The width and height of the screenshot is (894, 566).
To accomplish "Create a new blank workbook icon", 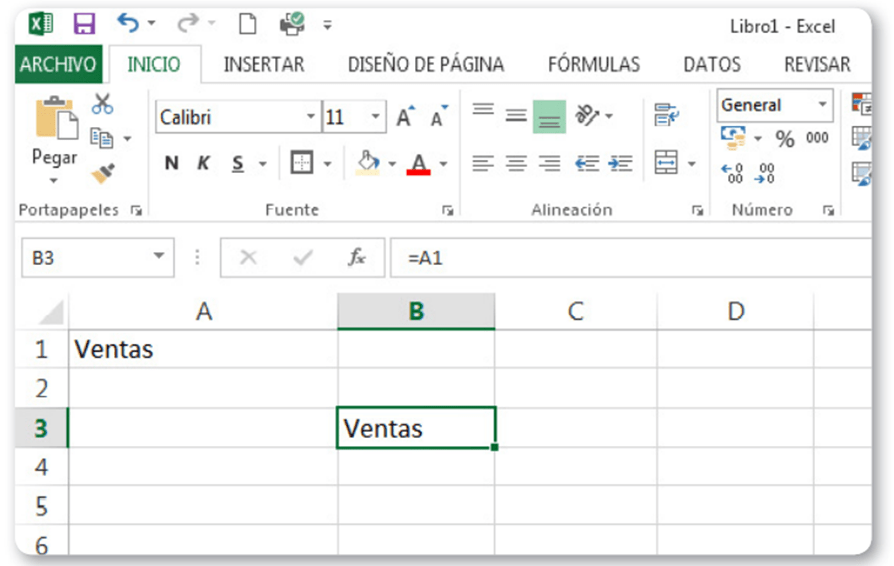I will click(x=247, y=25).
